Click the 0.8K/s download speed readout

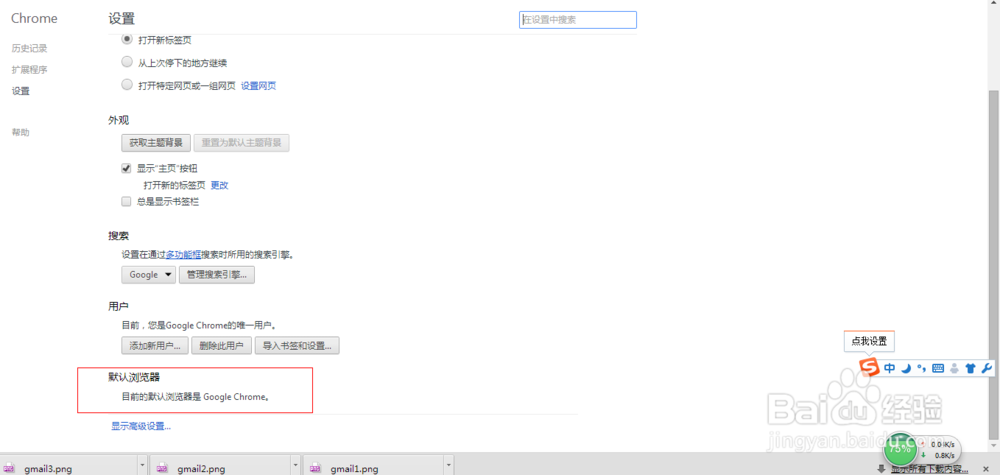945,455
